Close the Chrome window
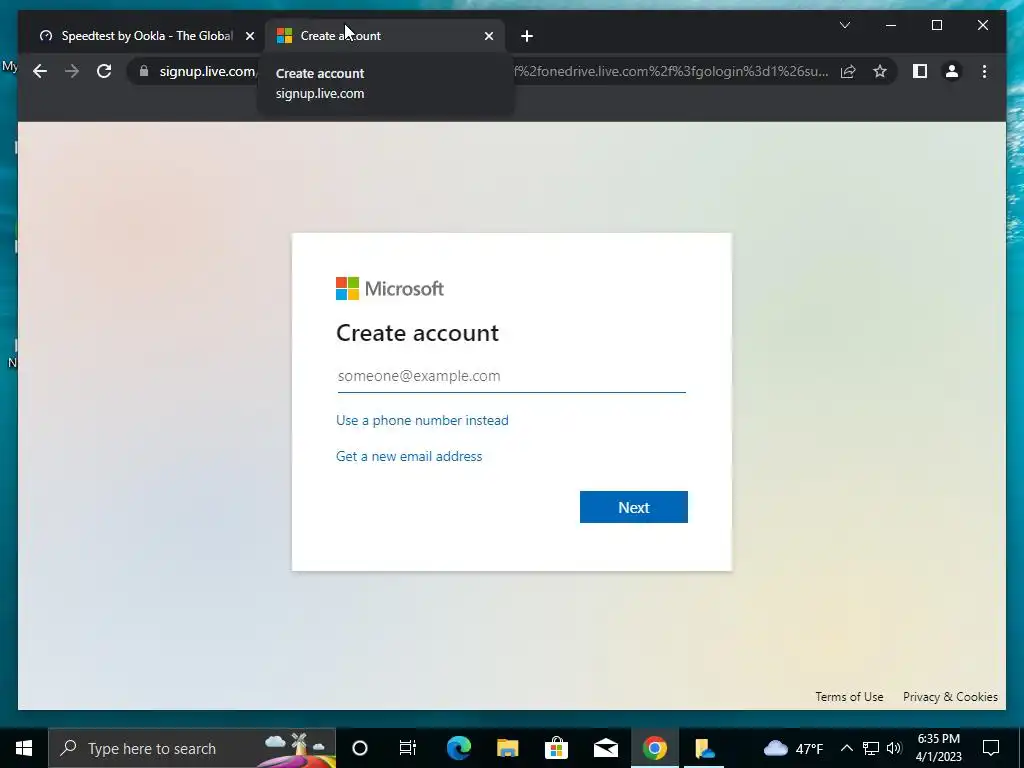This screenshot has width=1024, height=768. point(982,25)
